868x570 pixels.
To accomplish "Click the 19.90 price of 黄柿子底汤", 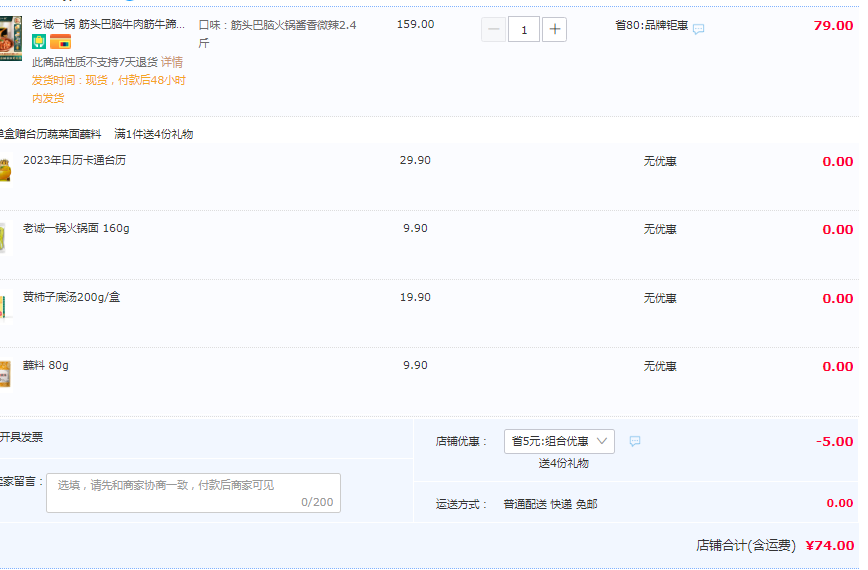I will click(415, 297).
